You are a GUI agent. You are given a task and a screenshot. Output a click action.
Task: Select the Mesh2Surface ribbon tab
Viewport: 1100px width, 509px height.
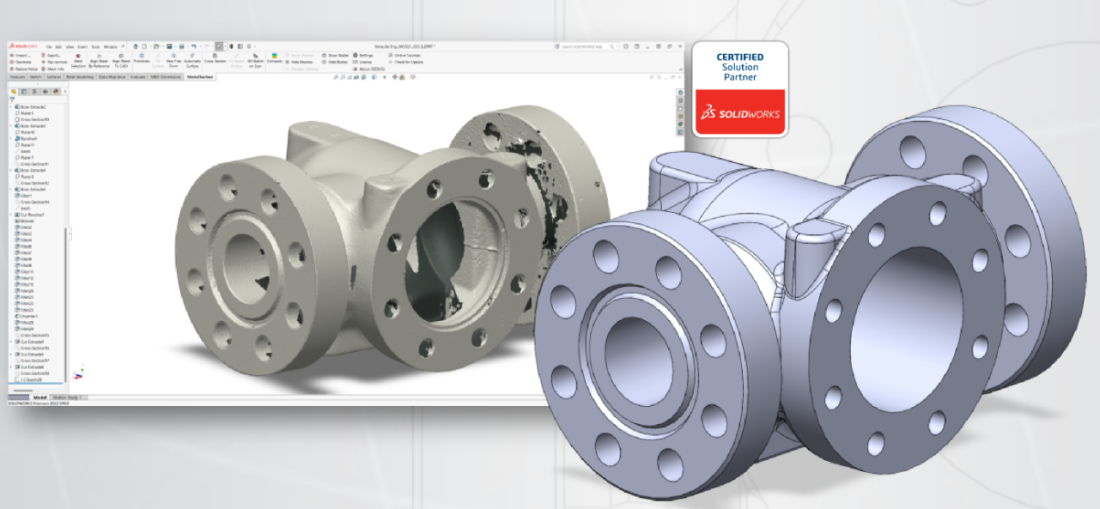click(200, 76)
